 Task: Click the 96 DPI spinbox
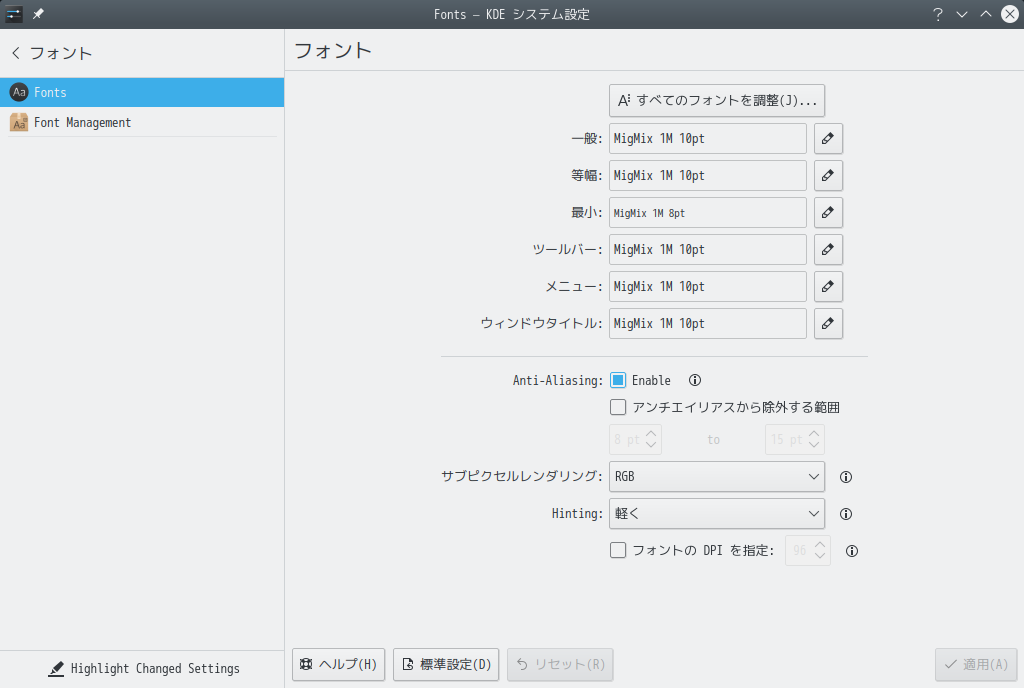(x=808, y=550)
